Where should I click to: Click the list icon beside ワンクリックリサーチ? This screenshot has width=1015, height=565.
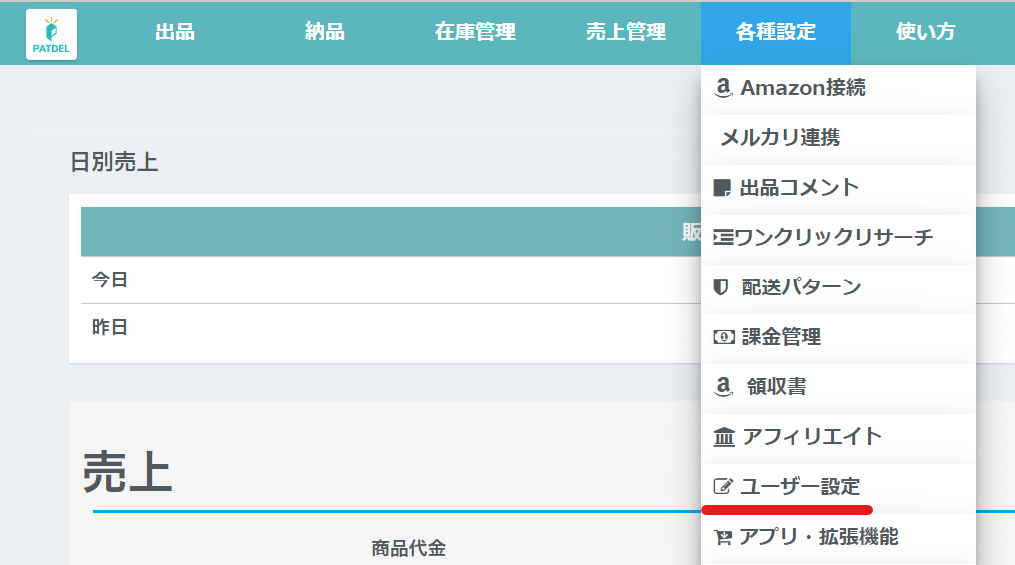pos(722,238)
